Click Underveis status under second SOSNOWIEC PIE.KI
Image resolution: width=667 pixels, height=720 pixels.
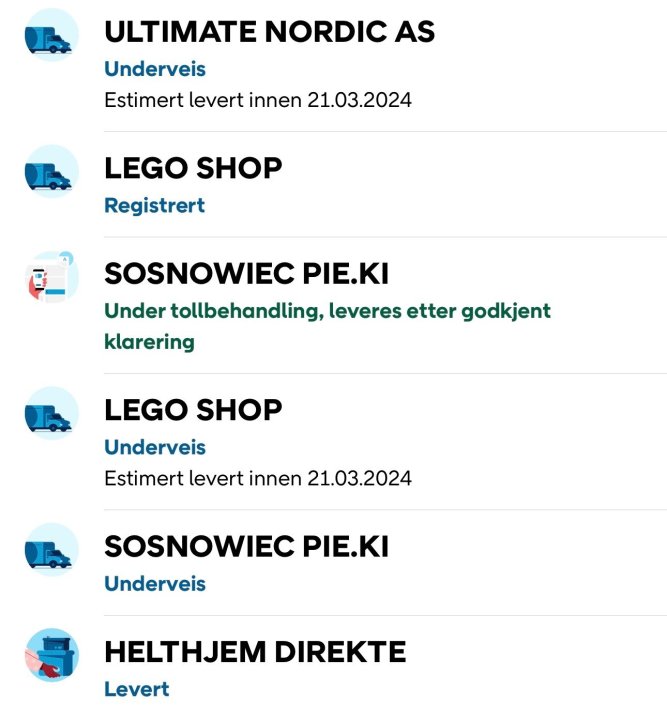[x=155, y=584]
